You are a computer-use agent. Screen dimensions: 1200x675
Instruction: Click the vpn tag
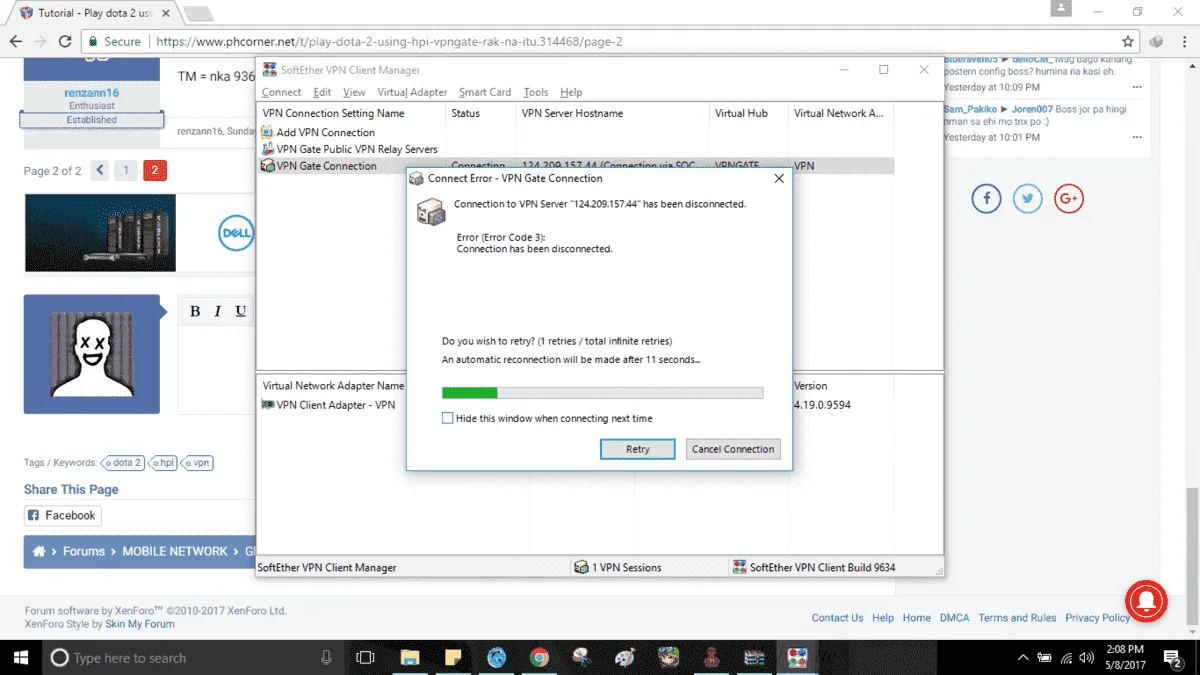point(197,463)
